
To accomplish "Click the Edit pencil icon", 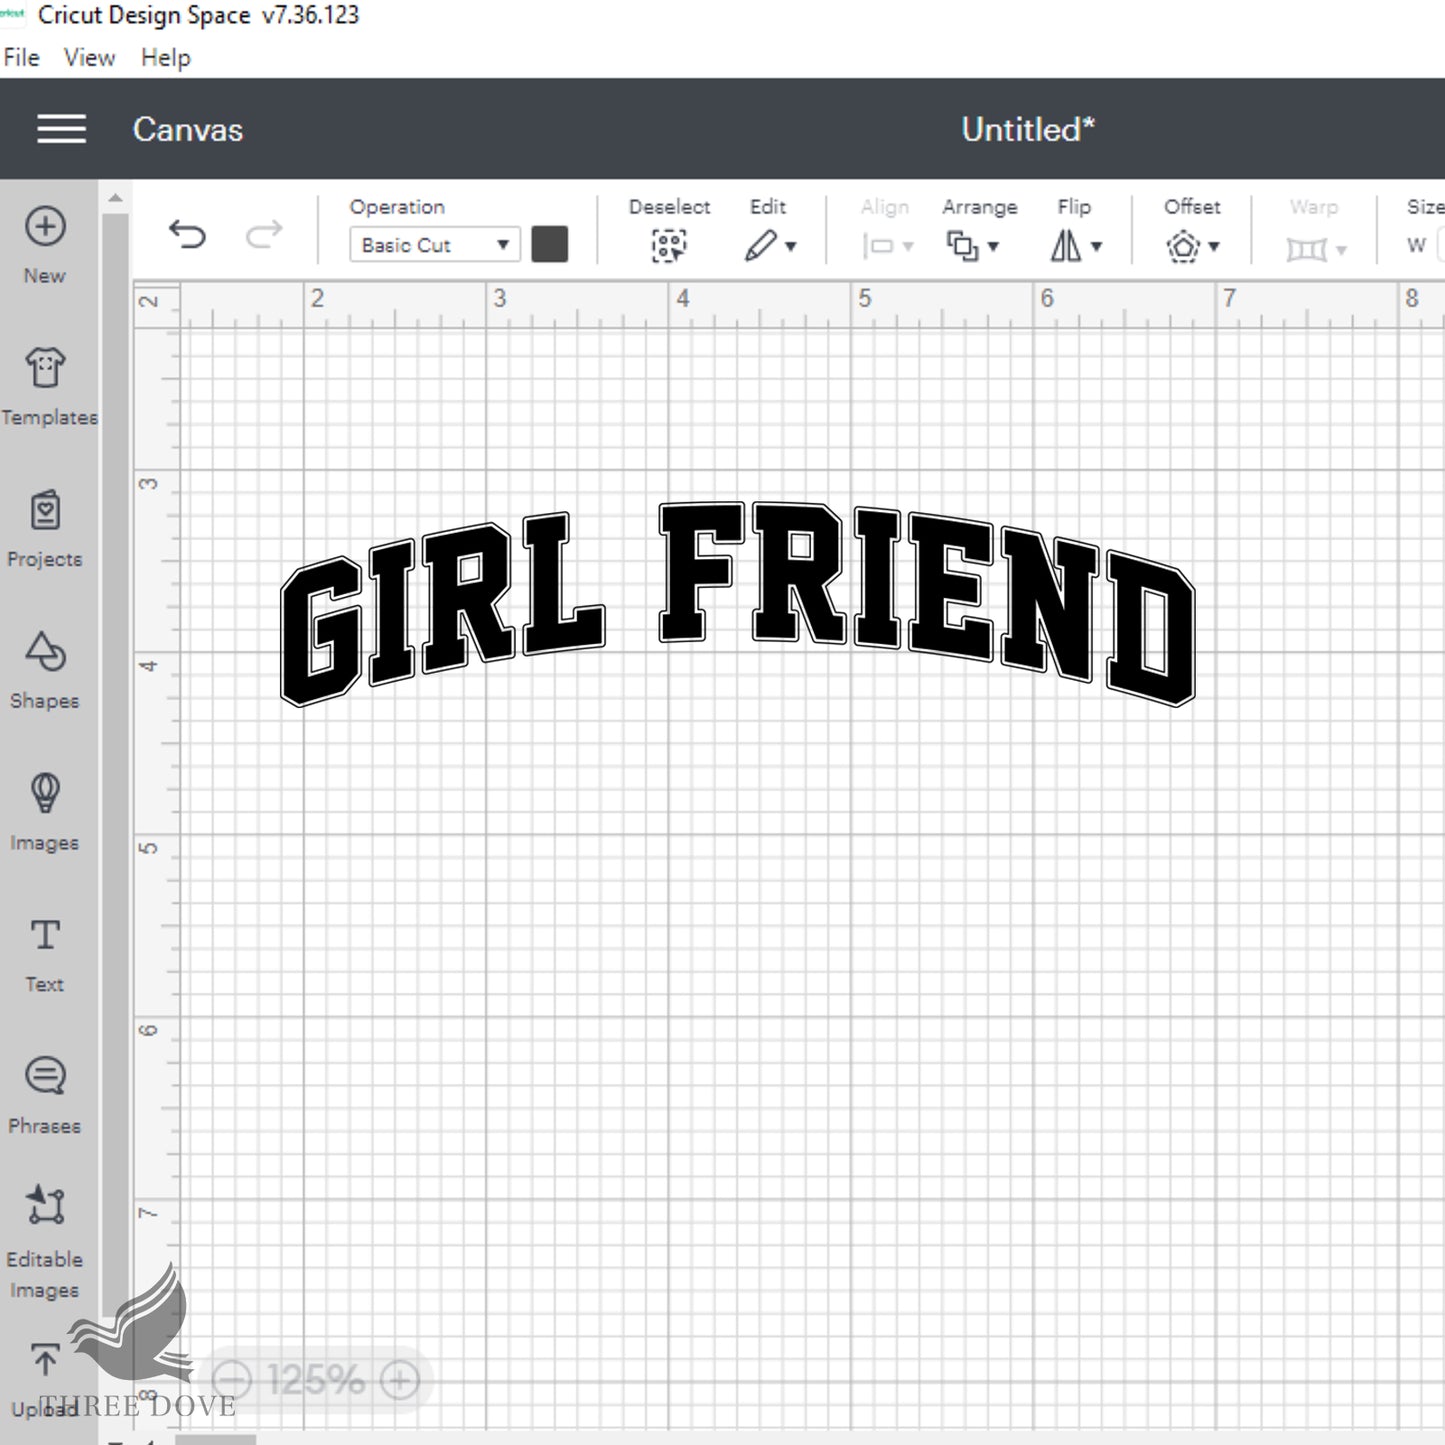I will coord(760,245).
